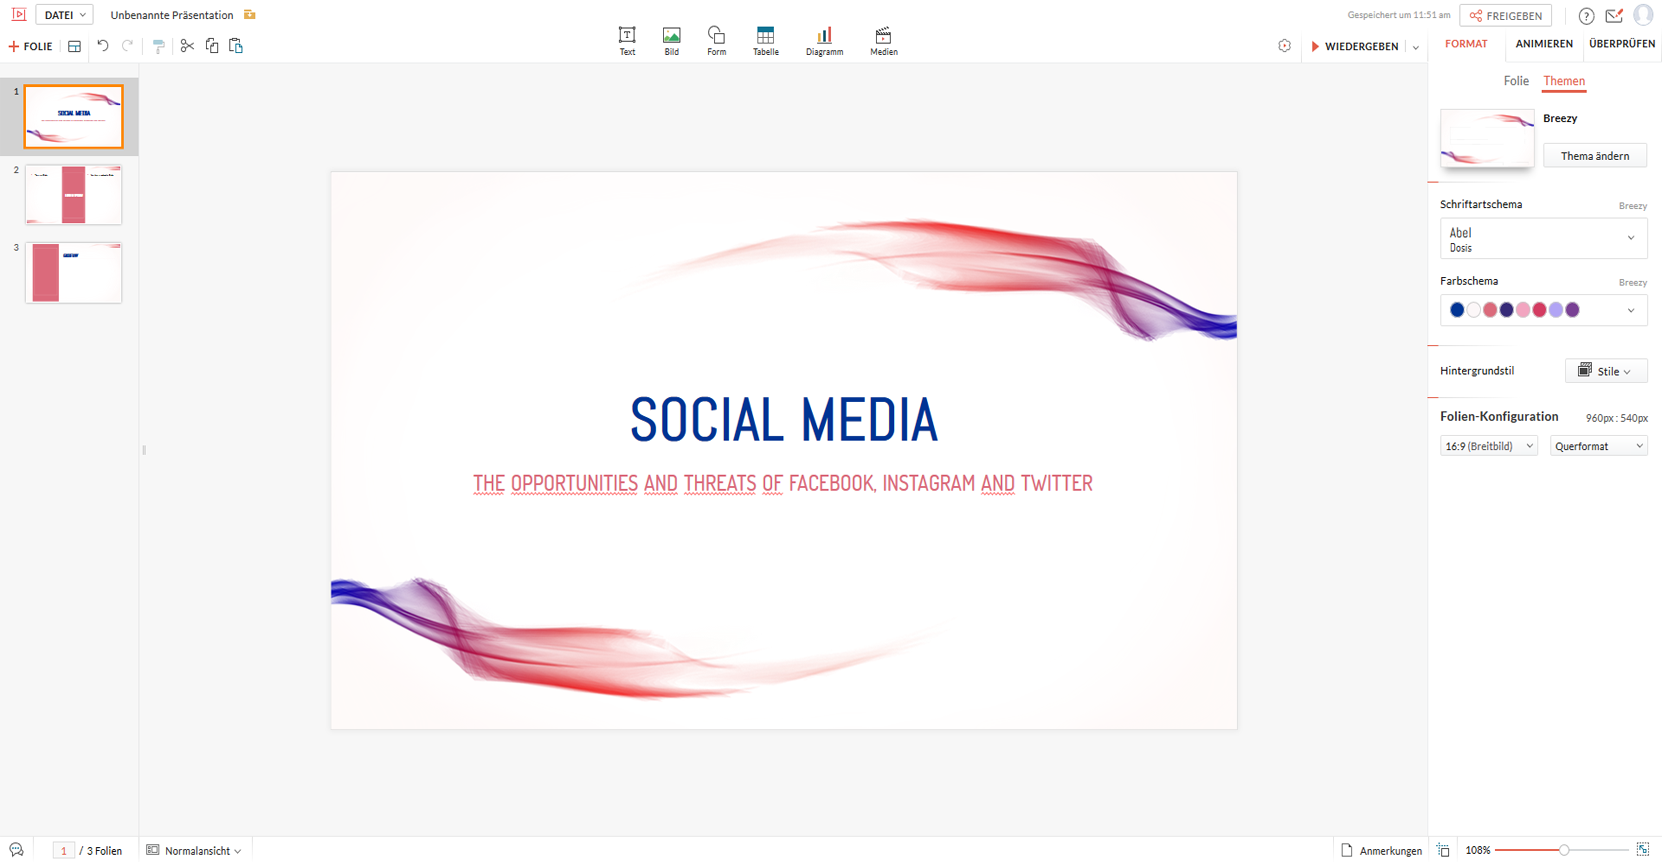Select slide 1 thumbnail
The image size is (1662, 862).
pos(73,116)
